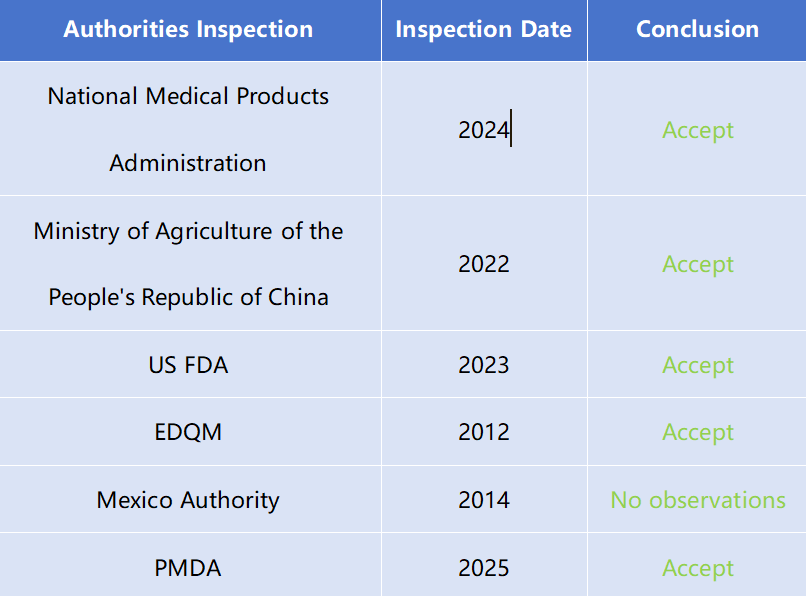Select the PMDA authority cell
Screen dimensions: 806x596
[190, 565]
